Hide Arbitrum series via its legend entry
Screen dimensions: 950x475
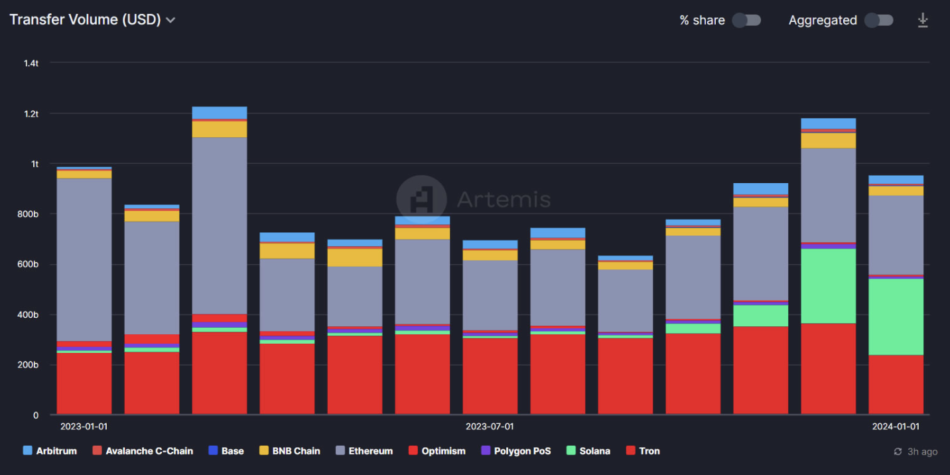pyautogui.click(x=52, y=451)
